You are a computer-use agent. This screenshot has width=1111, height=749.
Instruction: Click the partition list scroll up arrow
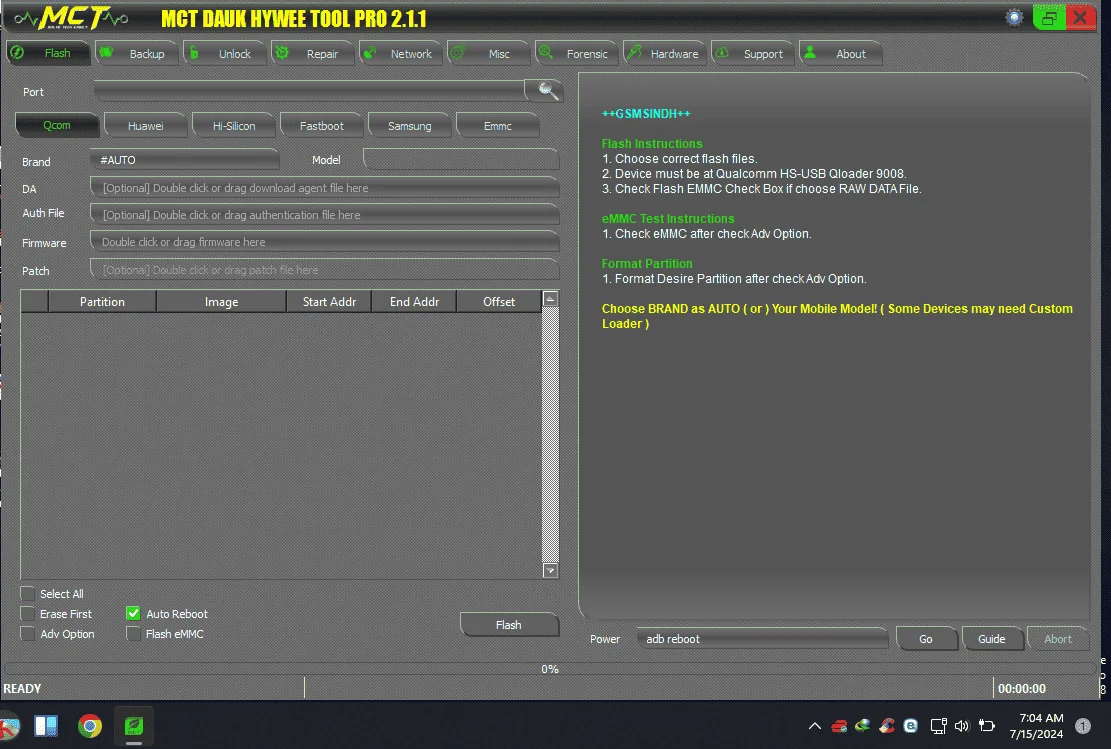(x=551, y=299)
